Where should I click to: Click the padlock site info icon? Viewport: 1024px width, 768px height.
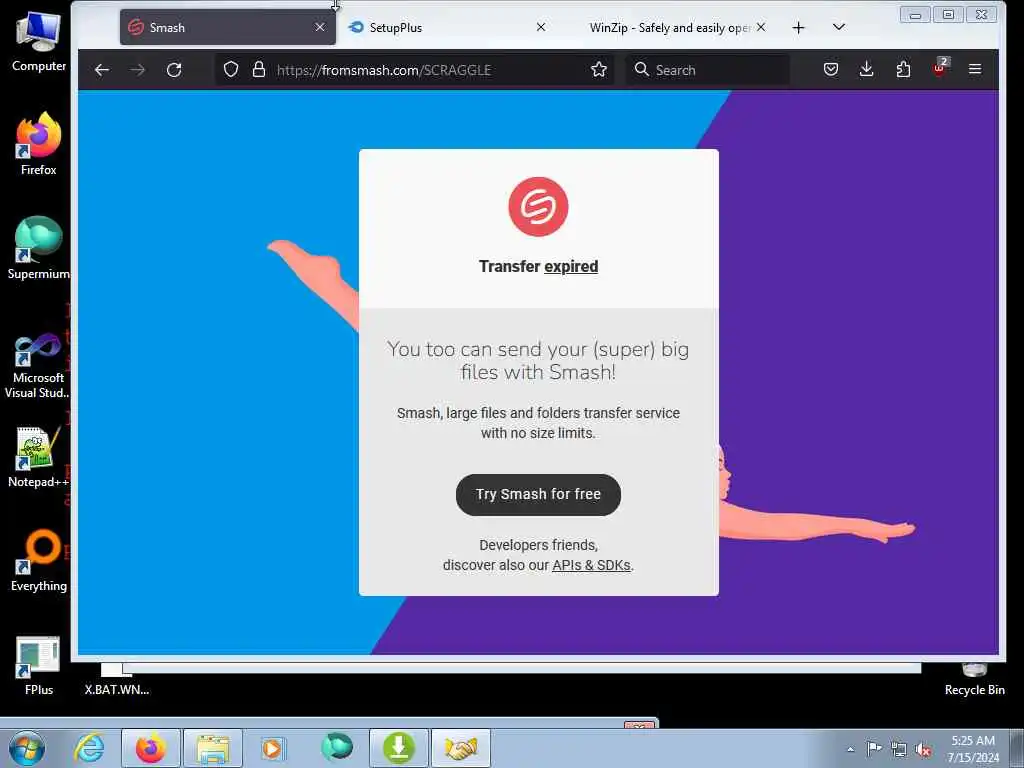coord(259,69)
